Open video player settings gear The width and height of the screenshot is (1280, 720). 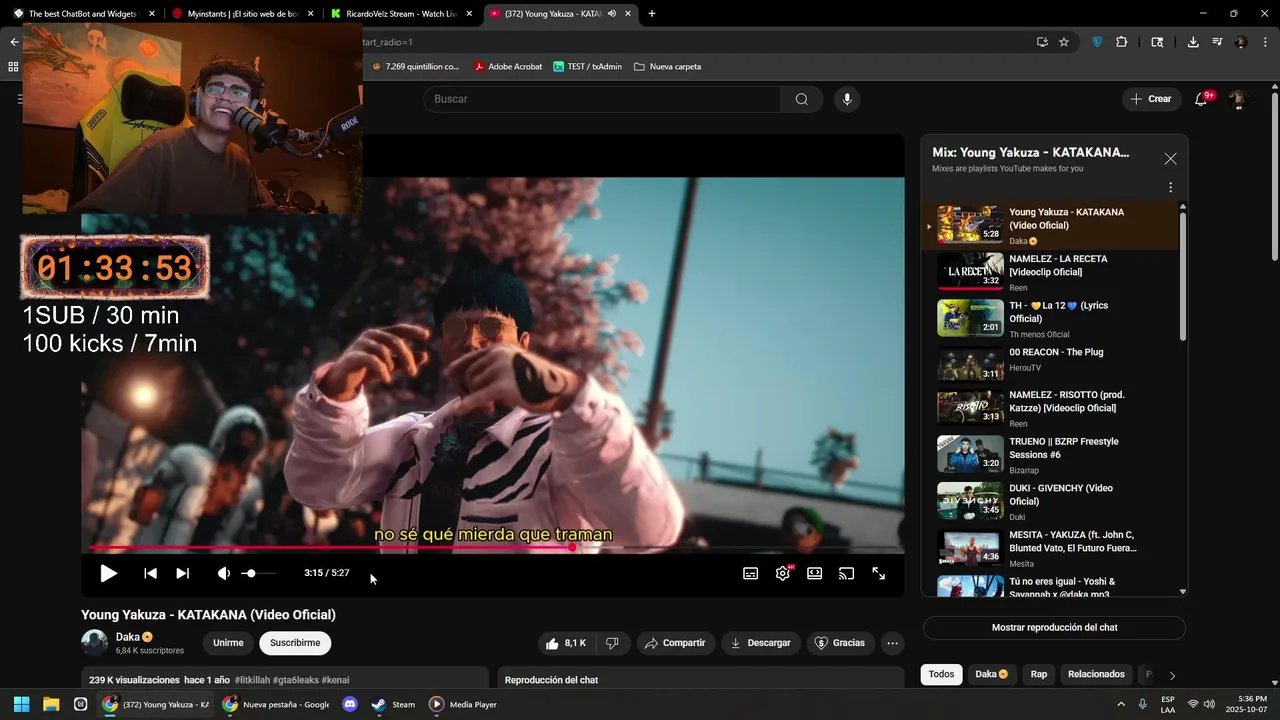(783, 573)
